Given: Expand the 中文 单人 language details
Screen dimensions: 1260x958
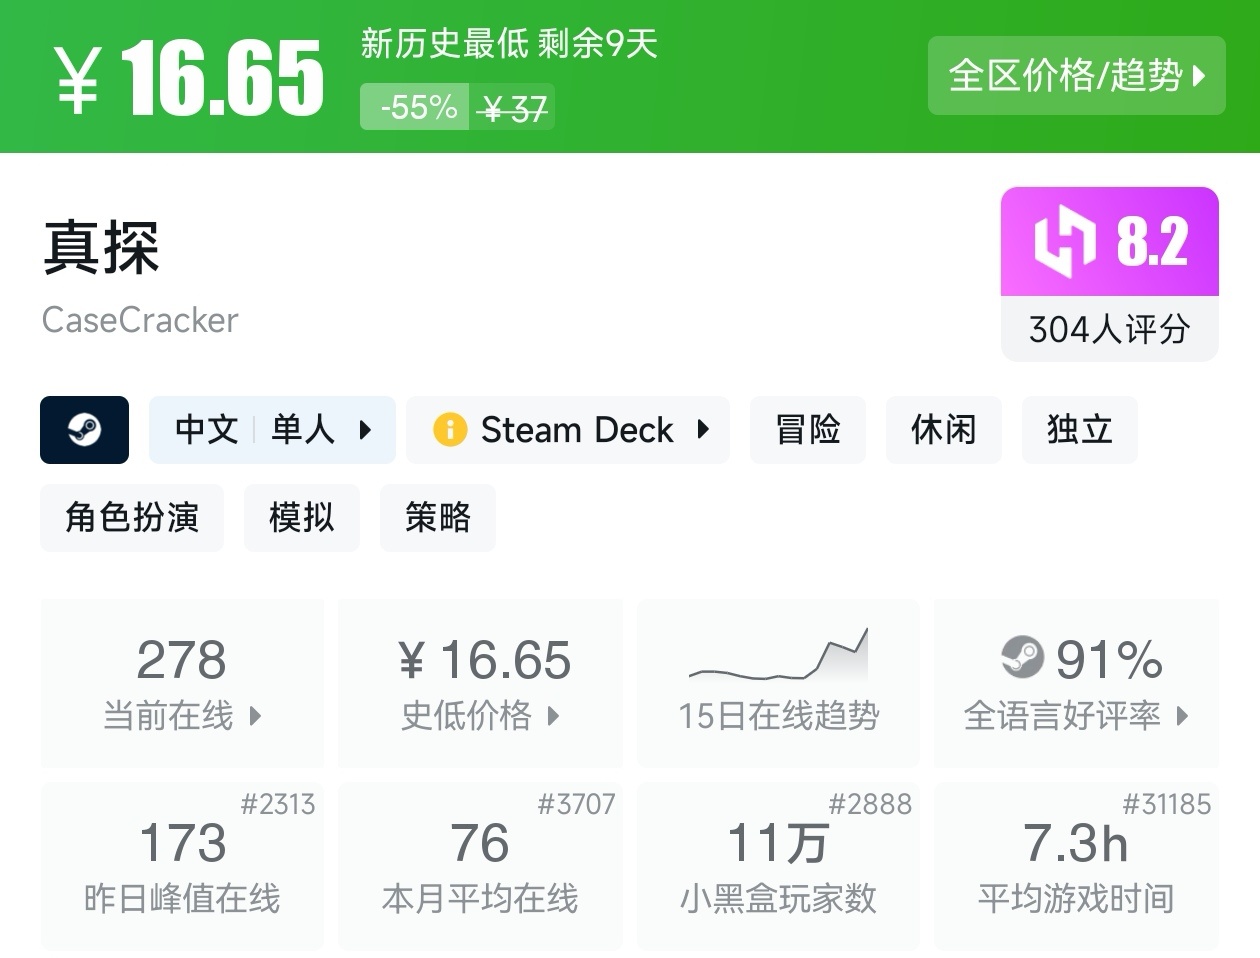Looking at the screenshot, I should pos(272,430).
